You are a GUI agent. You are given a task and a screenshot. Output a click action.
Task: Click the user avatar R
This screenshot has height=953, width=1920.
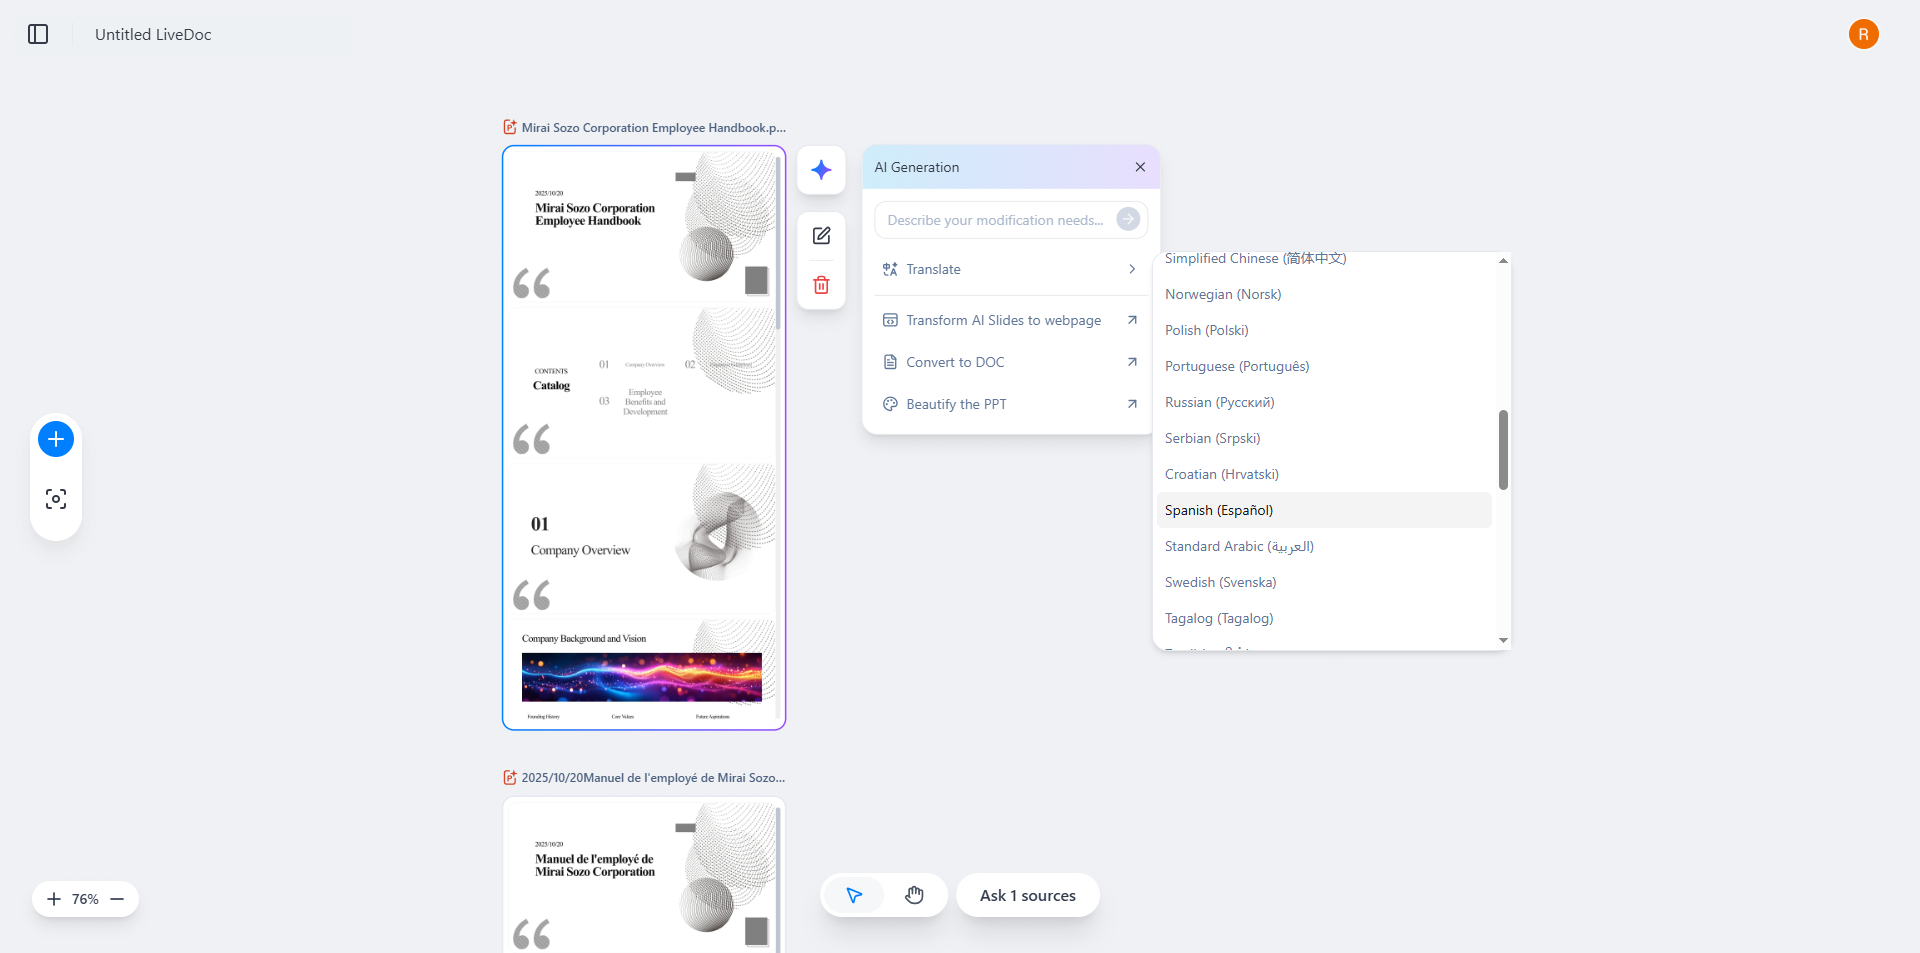(x=1863, y=34)
